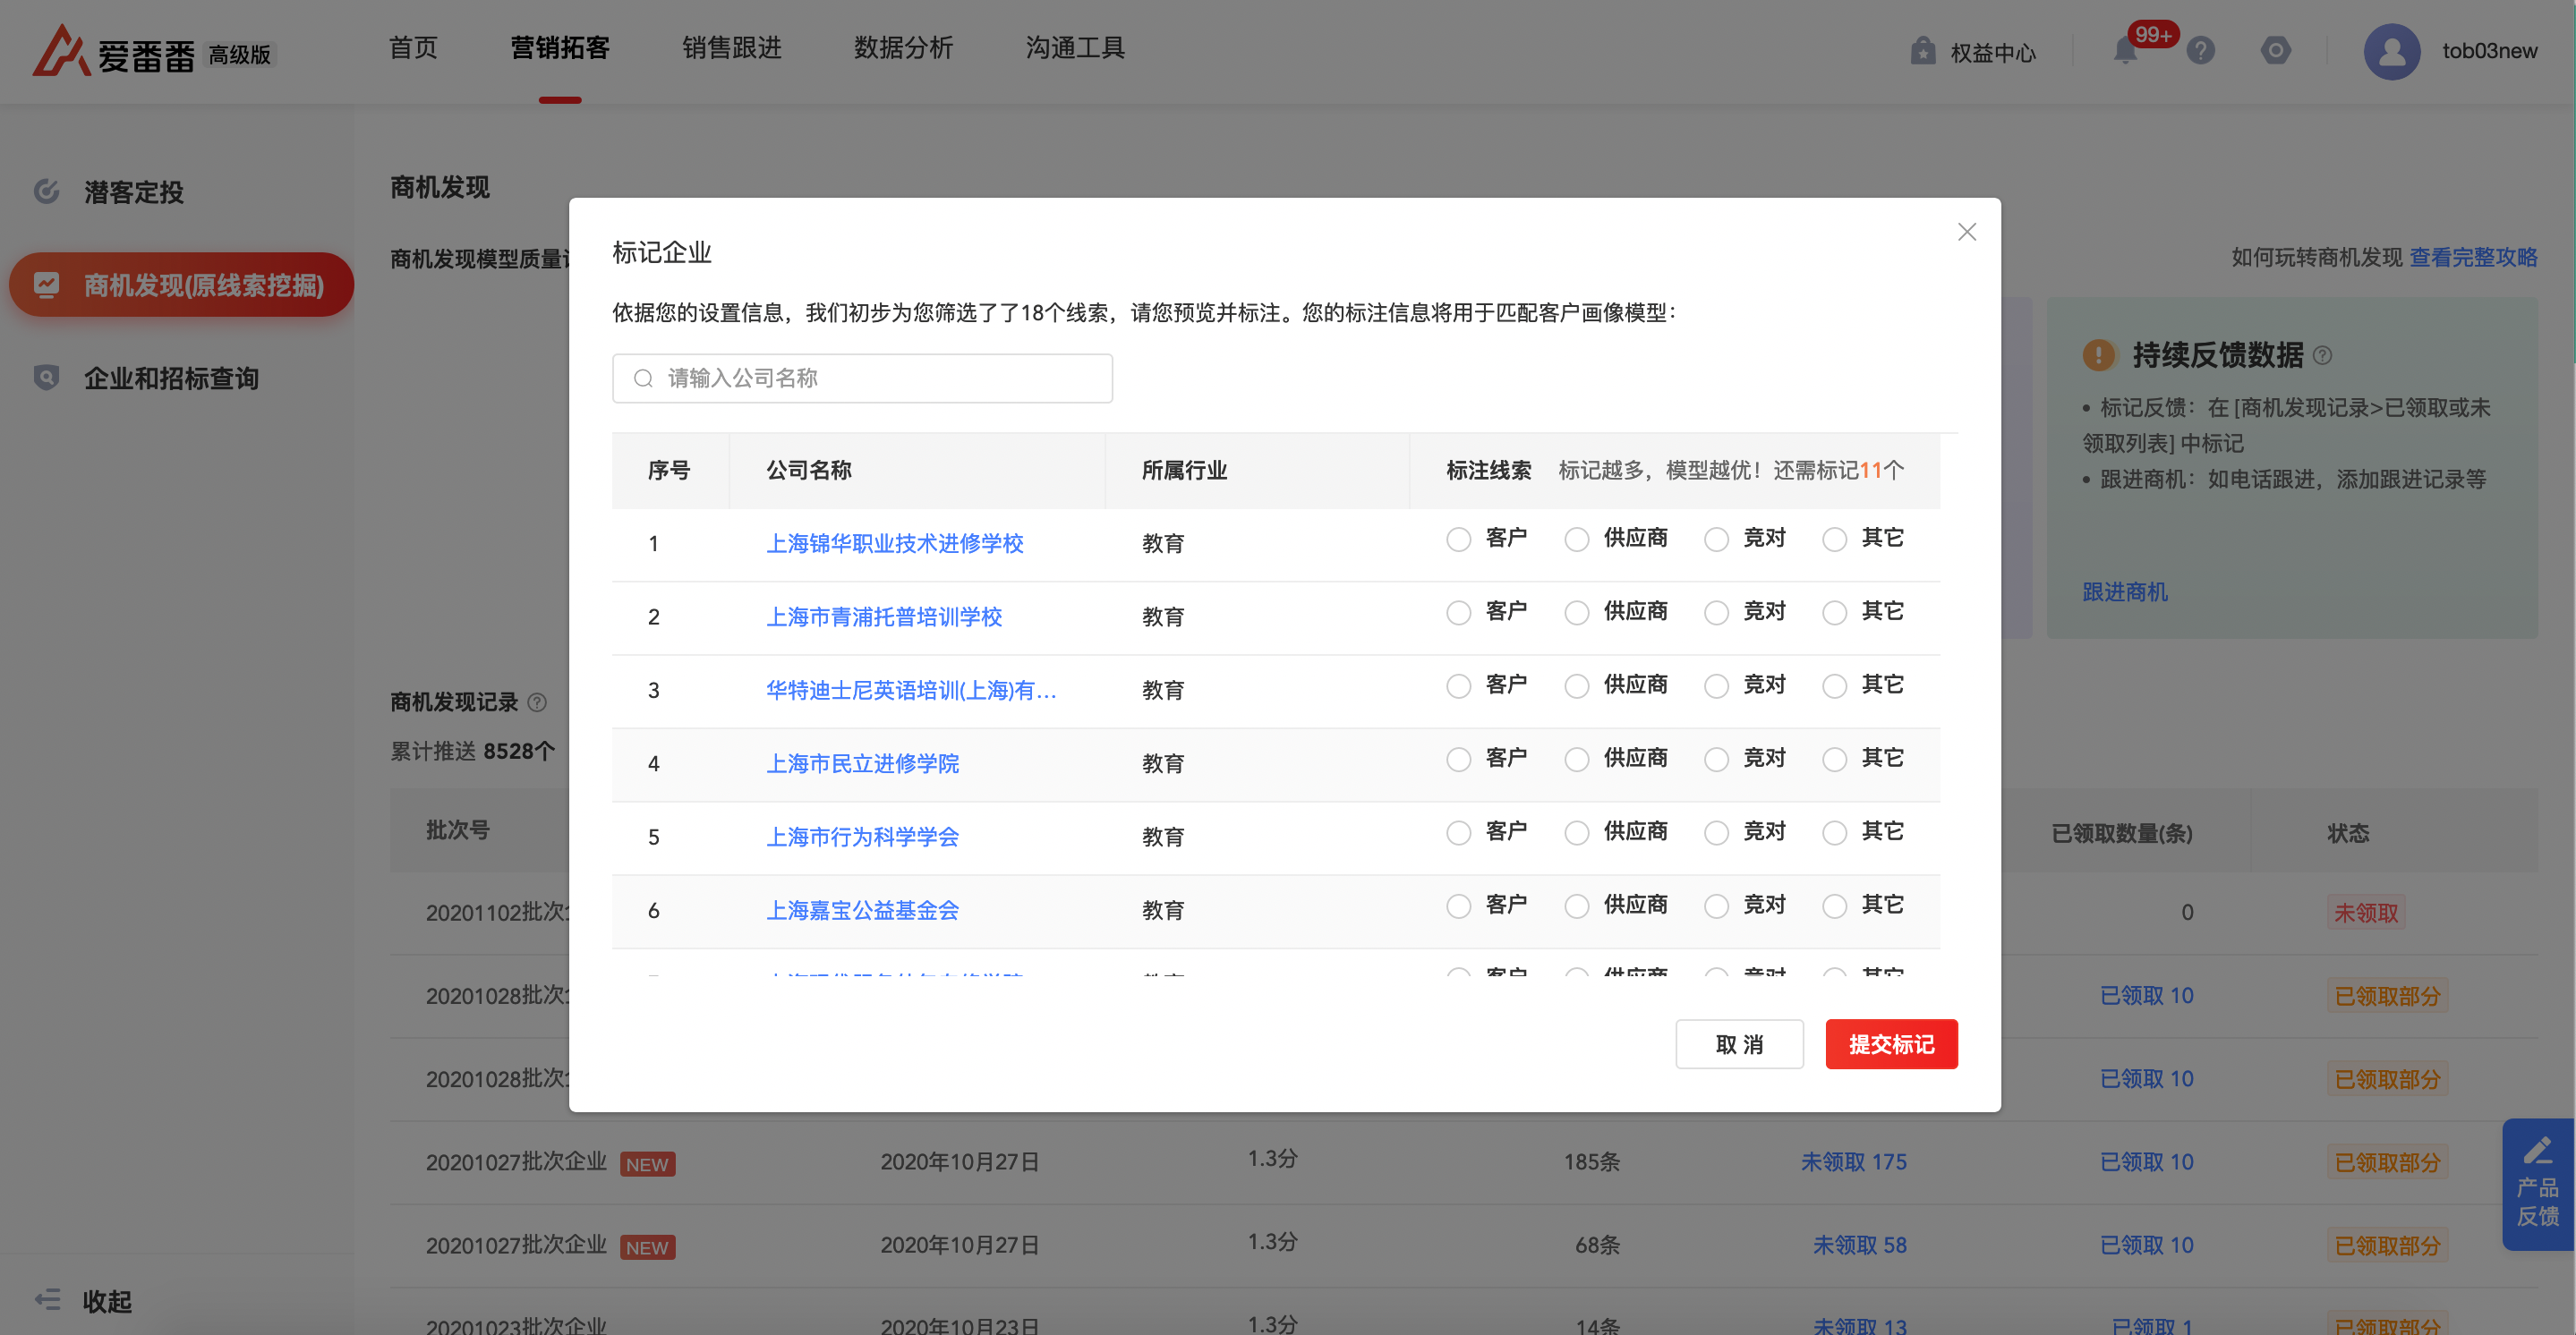
Task: Select 其它 for 上海市民立进修学院
Action: tap(1834, 759)
